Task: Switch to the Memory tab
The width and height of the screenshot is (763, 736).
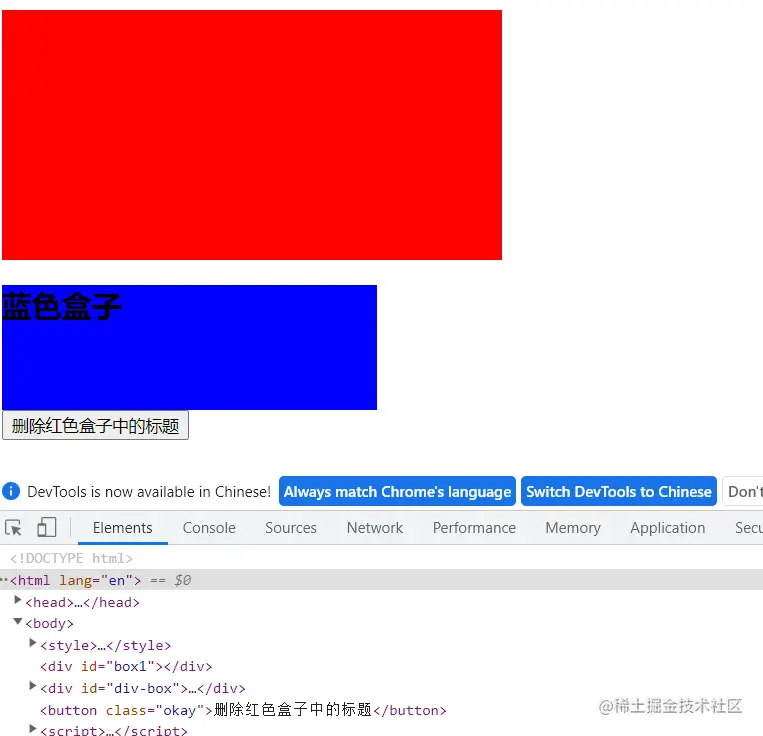Action: 573,528
